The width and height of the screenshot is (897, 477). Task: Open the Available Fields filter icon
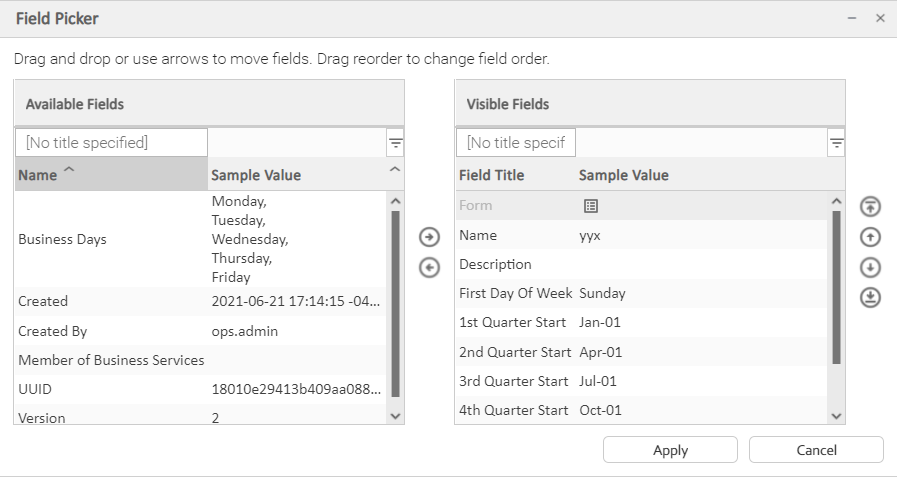(395, 144)
